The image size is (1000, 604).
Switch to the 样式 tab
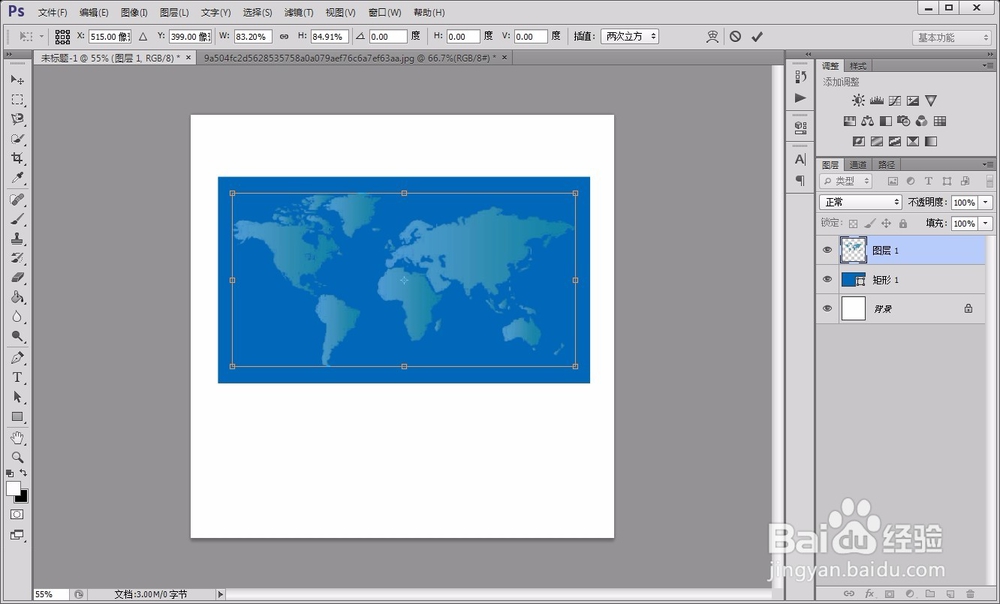[858, 66]
